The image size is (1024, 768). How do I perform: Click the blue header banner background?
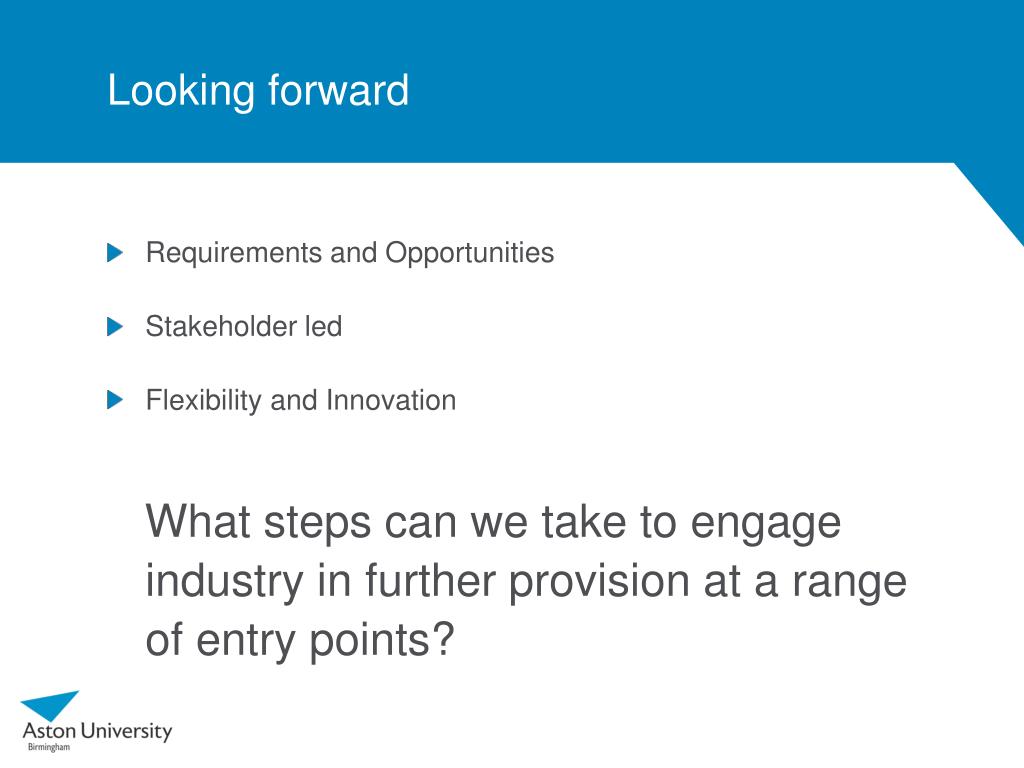coord(512,81)
